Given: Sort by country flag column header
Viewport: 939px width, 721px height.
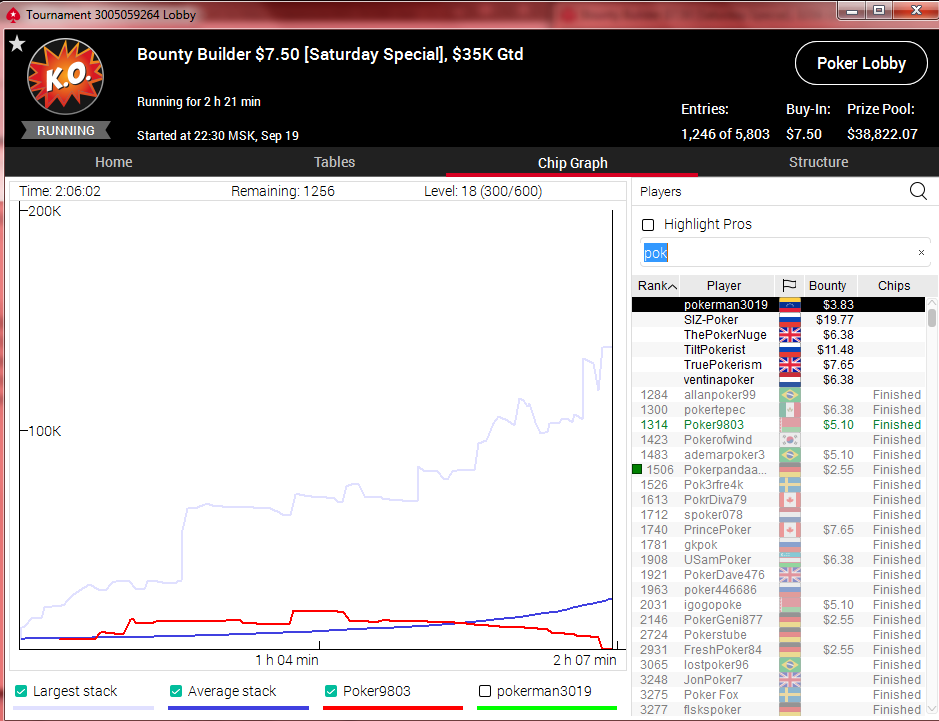Looking at the screenshot, I should tap(789, 286).
